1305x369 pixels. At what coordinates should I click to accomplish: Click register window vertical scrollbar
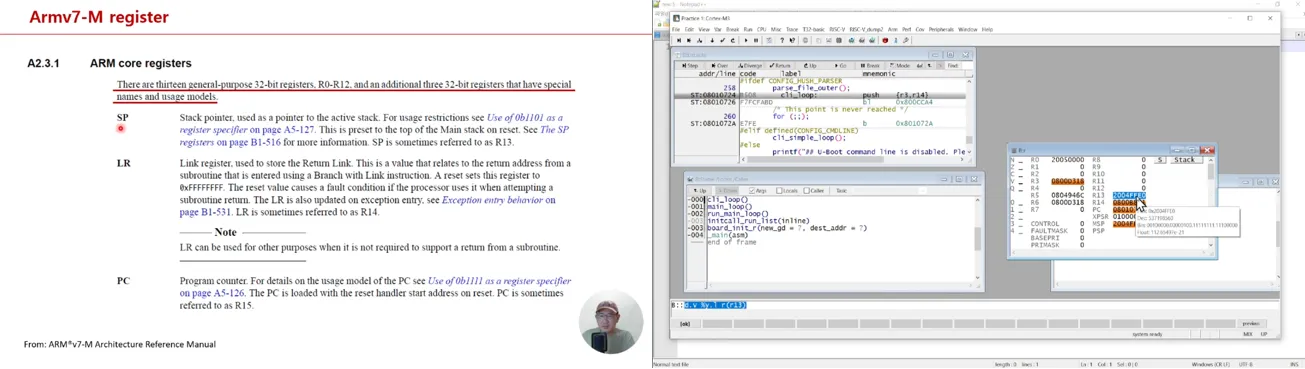(1211, 202)
